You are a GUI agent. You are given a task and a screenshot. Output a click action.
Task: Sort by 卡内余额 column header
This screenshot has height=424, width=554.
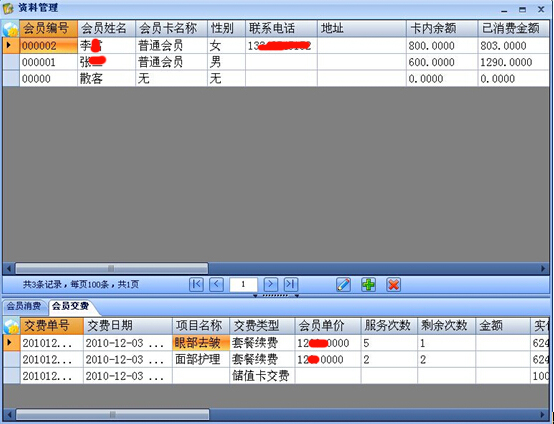[442, 29]
